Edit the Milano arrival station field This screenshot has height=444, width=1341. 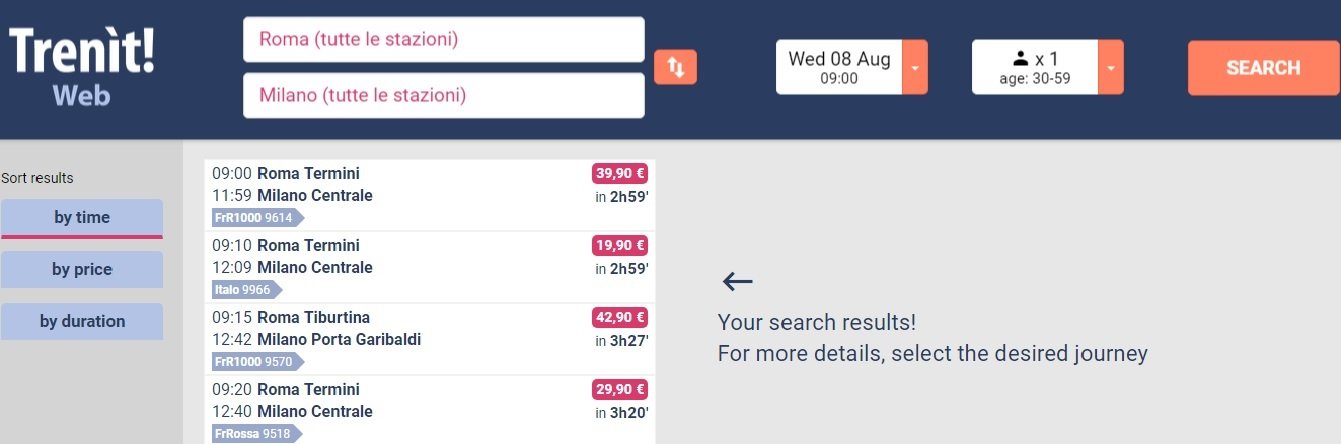point(444,96)
